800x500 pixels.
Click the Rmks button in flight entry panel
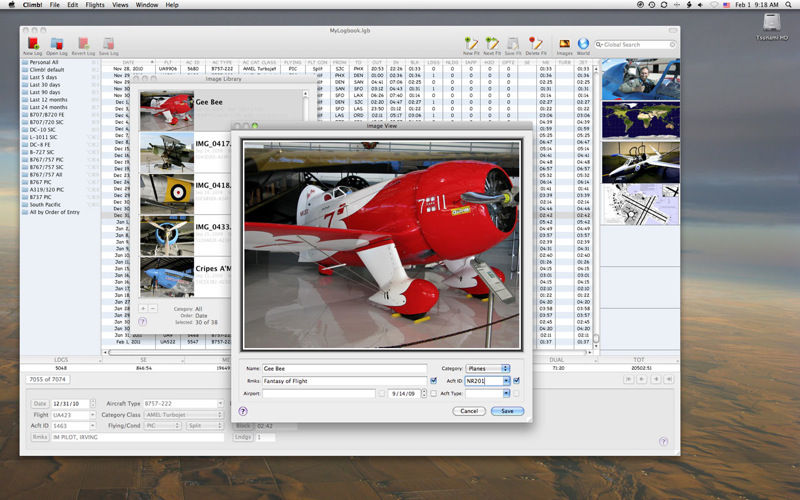[x=40, y=437]
